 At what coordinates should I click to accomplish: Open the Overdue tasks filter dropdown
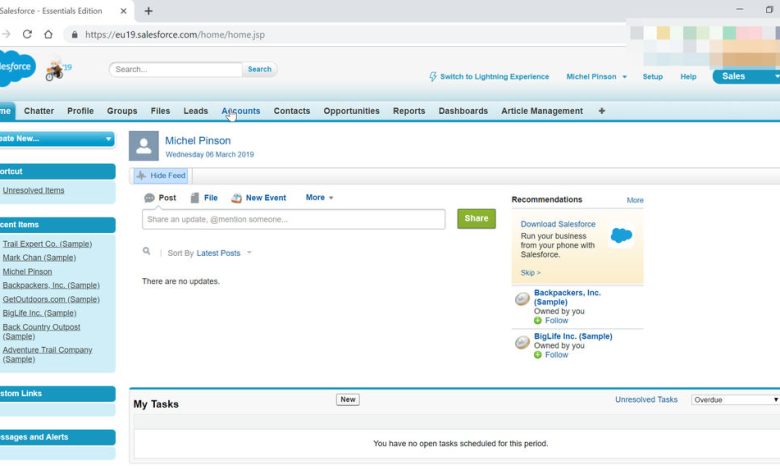pyautogui.click(x=735, y=400)
